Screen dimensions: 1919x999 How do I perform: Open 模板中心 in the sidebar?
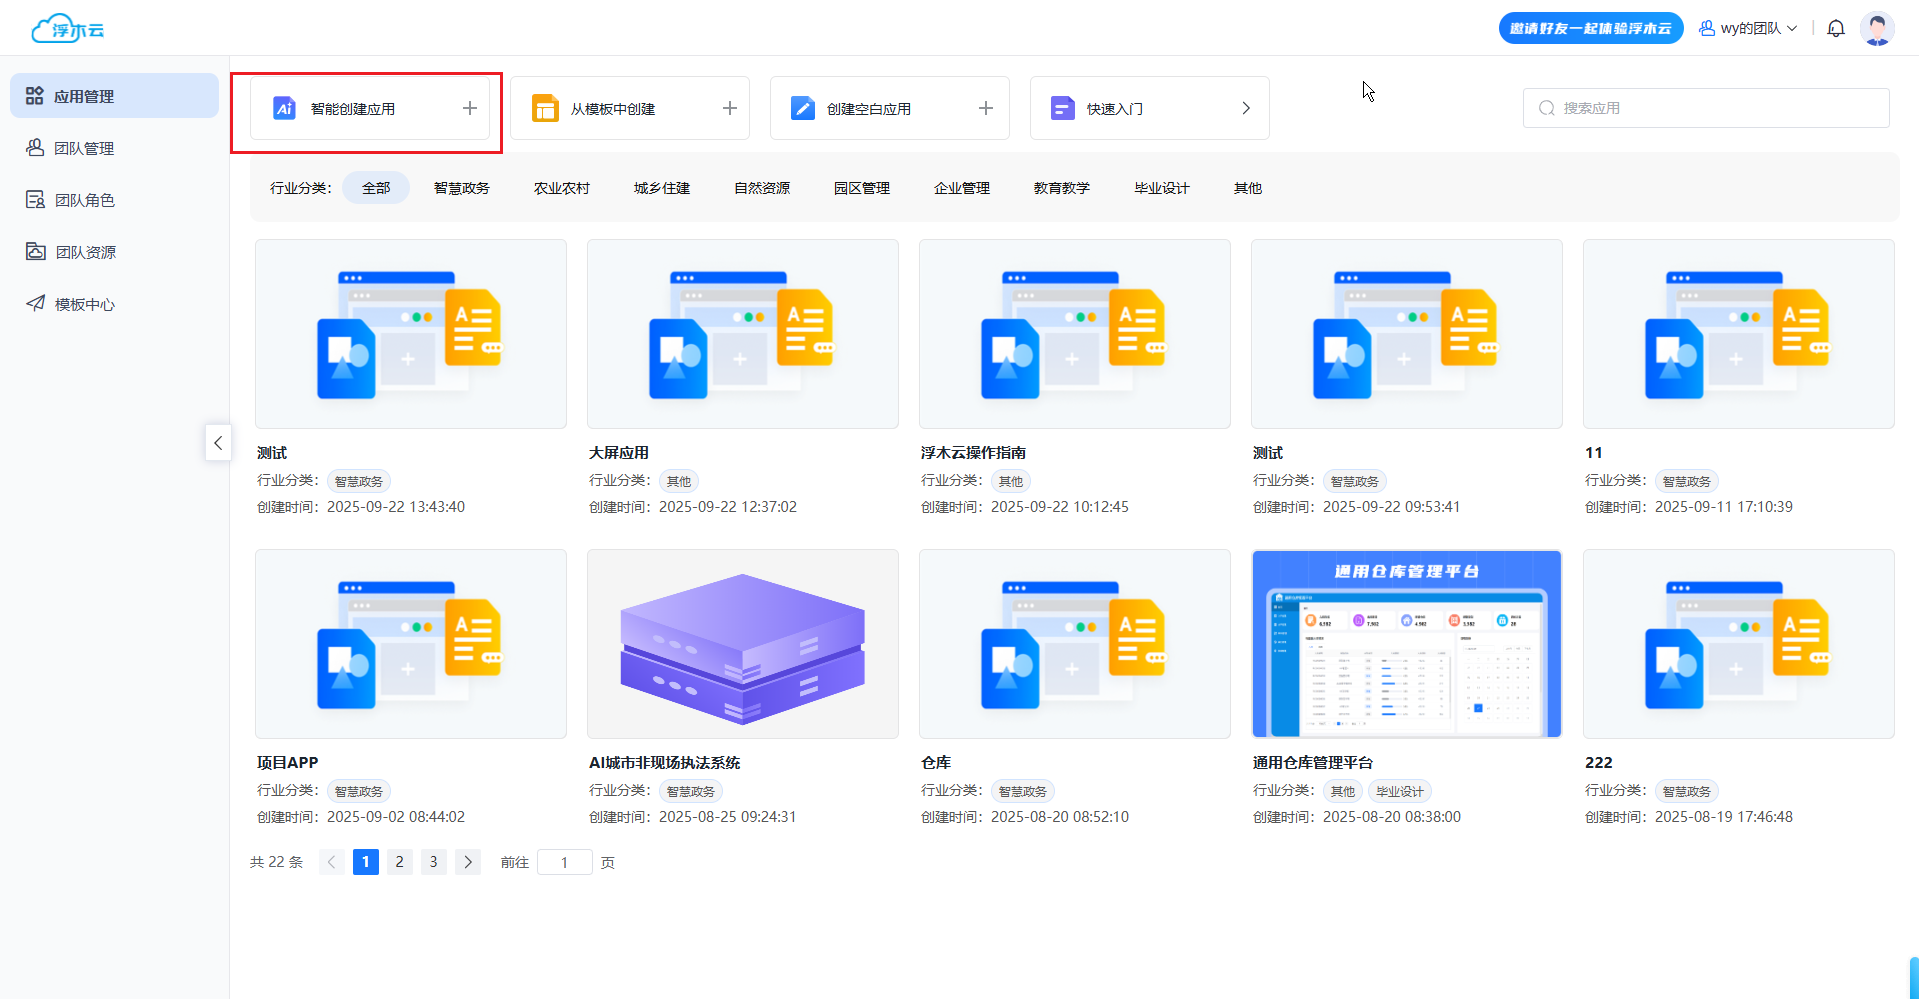point(84,304)
